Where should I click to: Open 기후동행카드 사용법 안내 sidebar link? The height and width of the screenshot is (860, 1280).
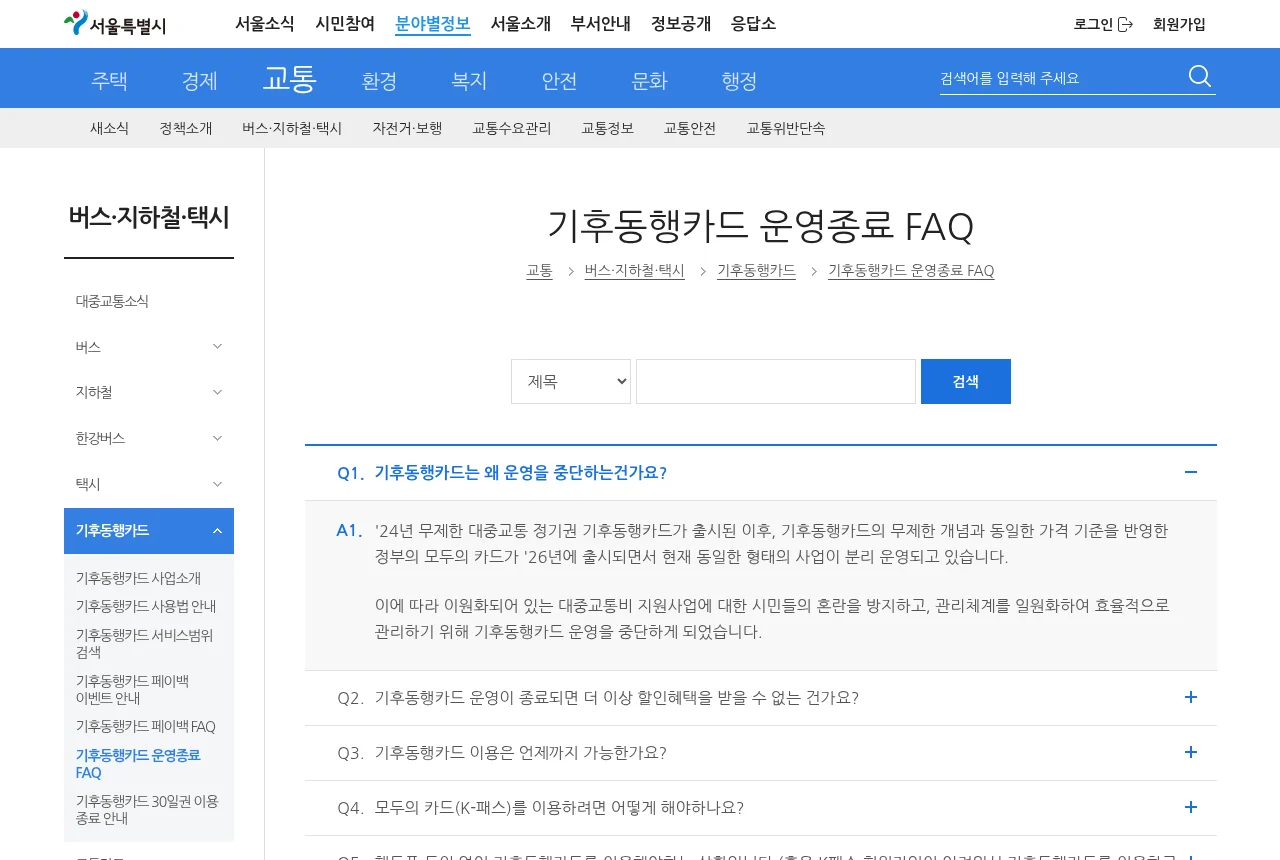click(146, 606)
